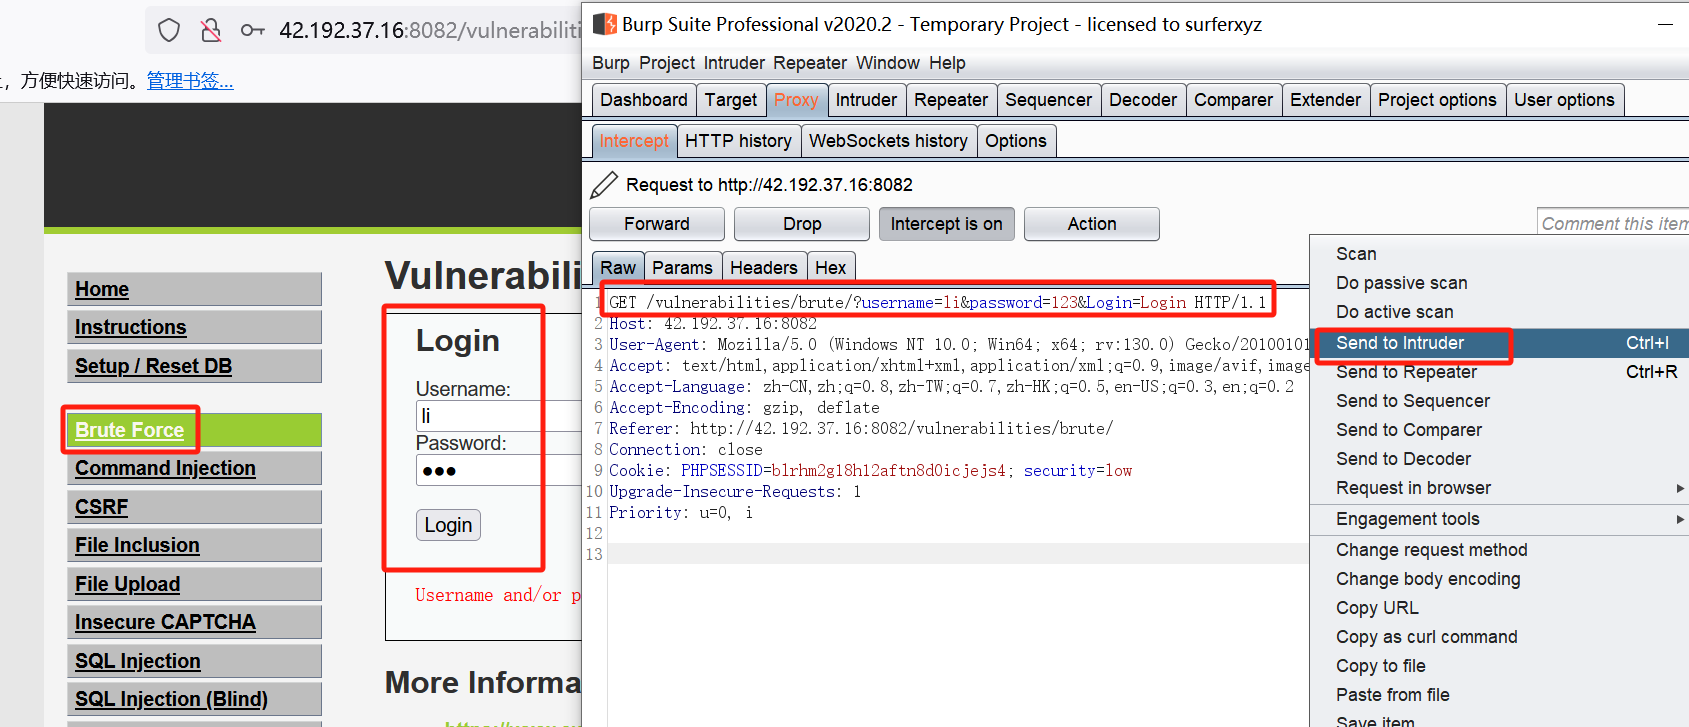Switch to the Dashboard tab
Screen dimensions: 1689x727
644,100
